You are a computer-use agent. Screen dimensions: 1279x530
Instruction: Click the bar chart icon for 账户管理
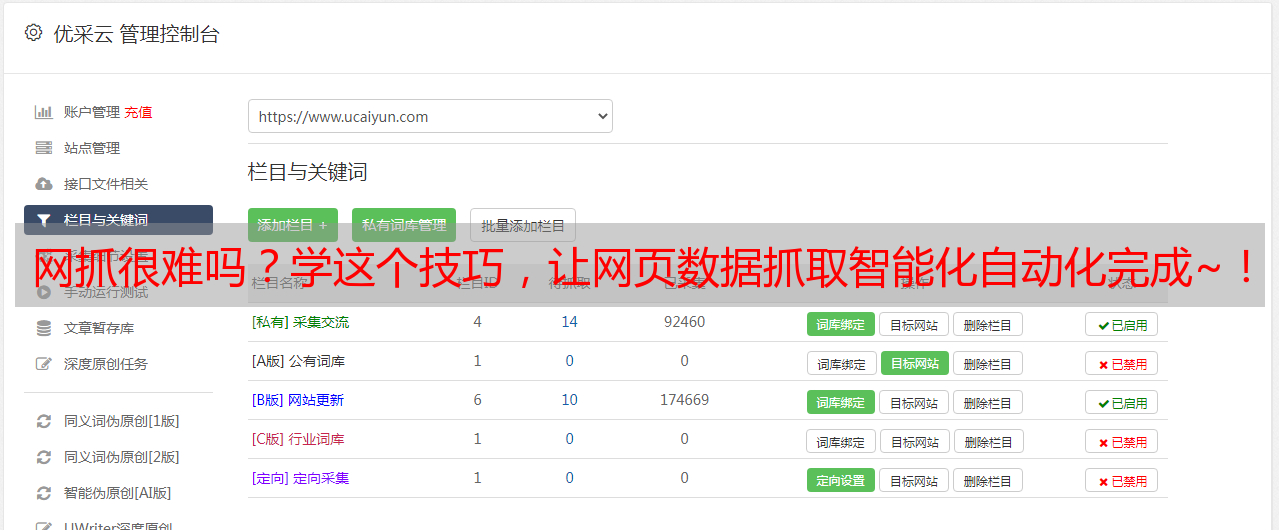coord(43,112)
